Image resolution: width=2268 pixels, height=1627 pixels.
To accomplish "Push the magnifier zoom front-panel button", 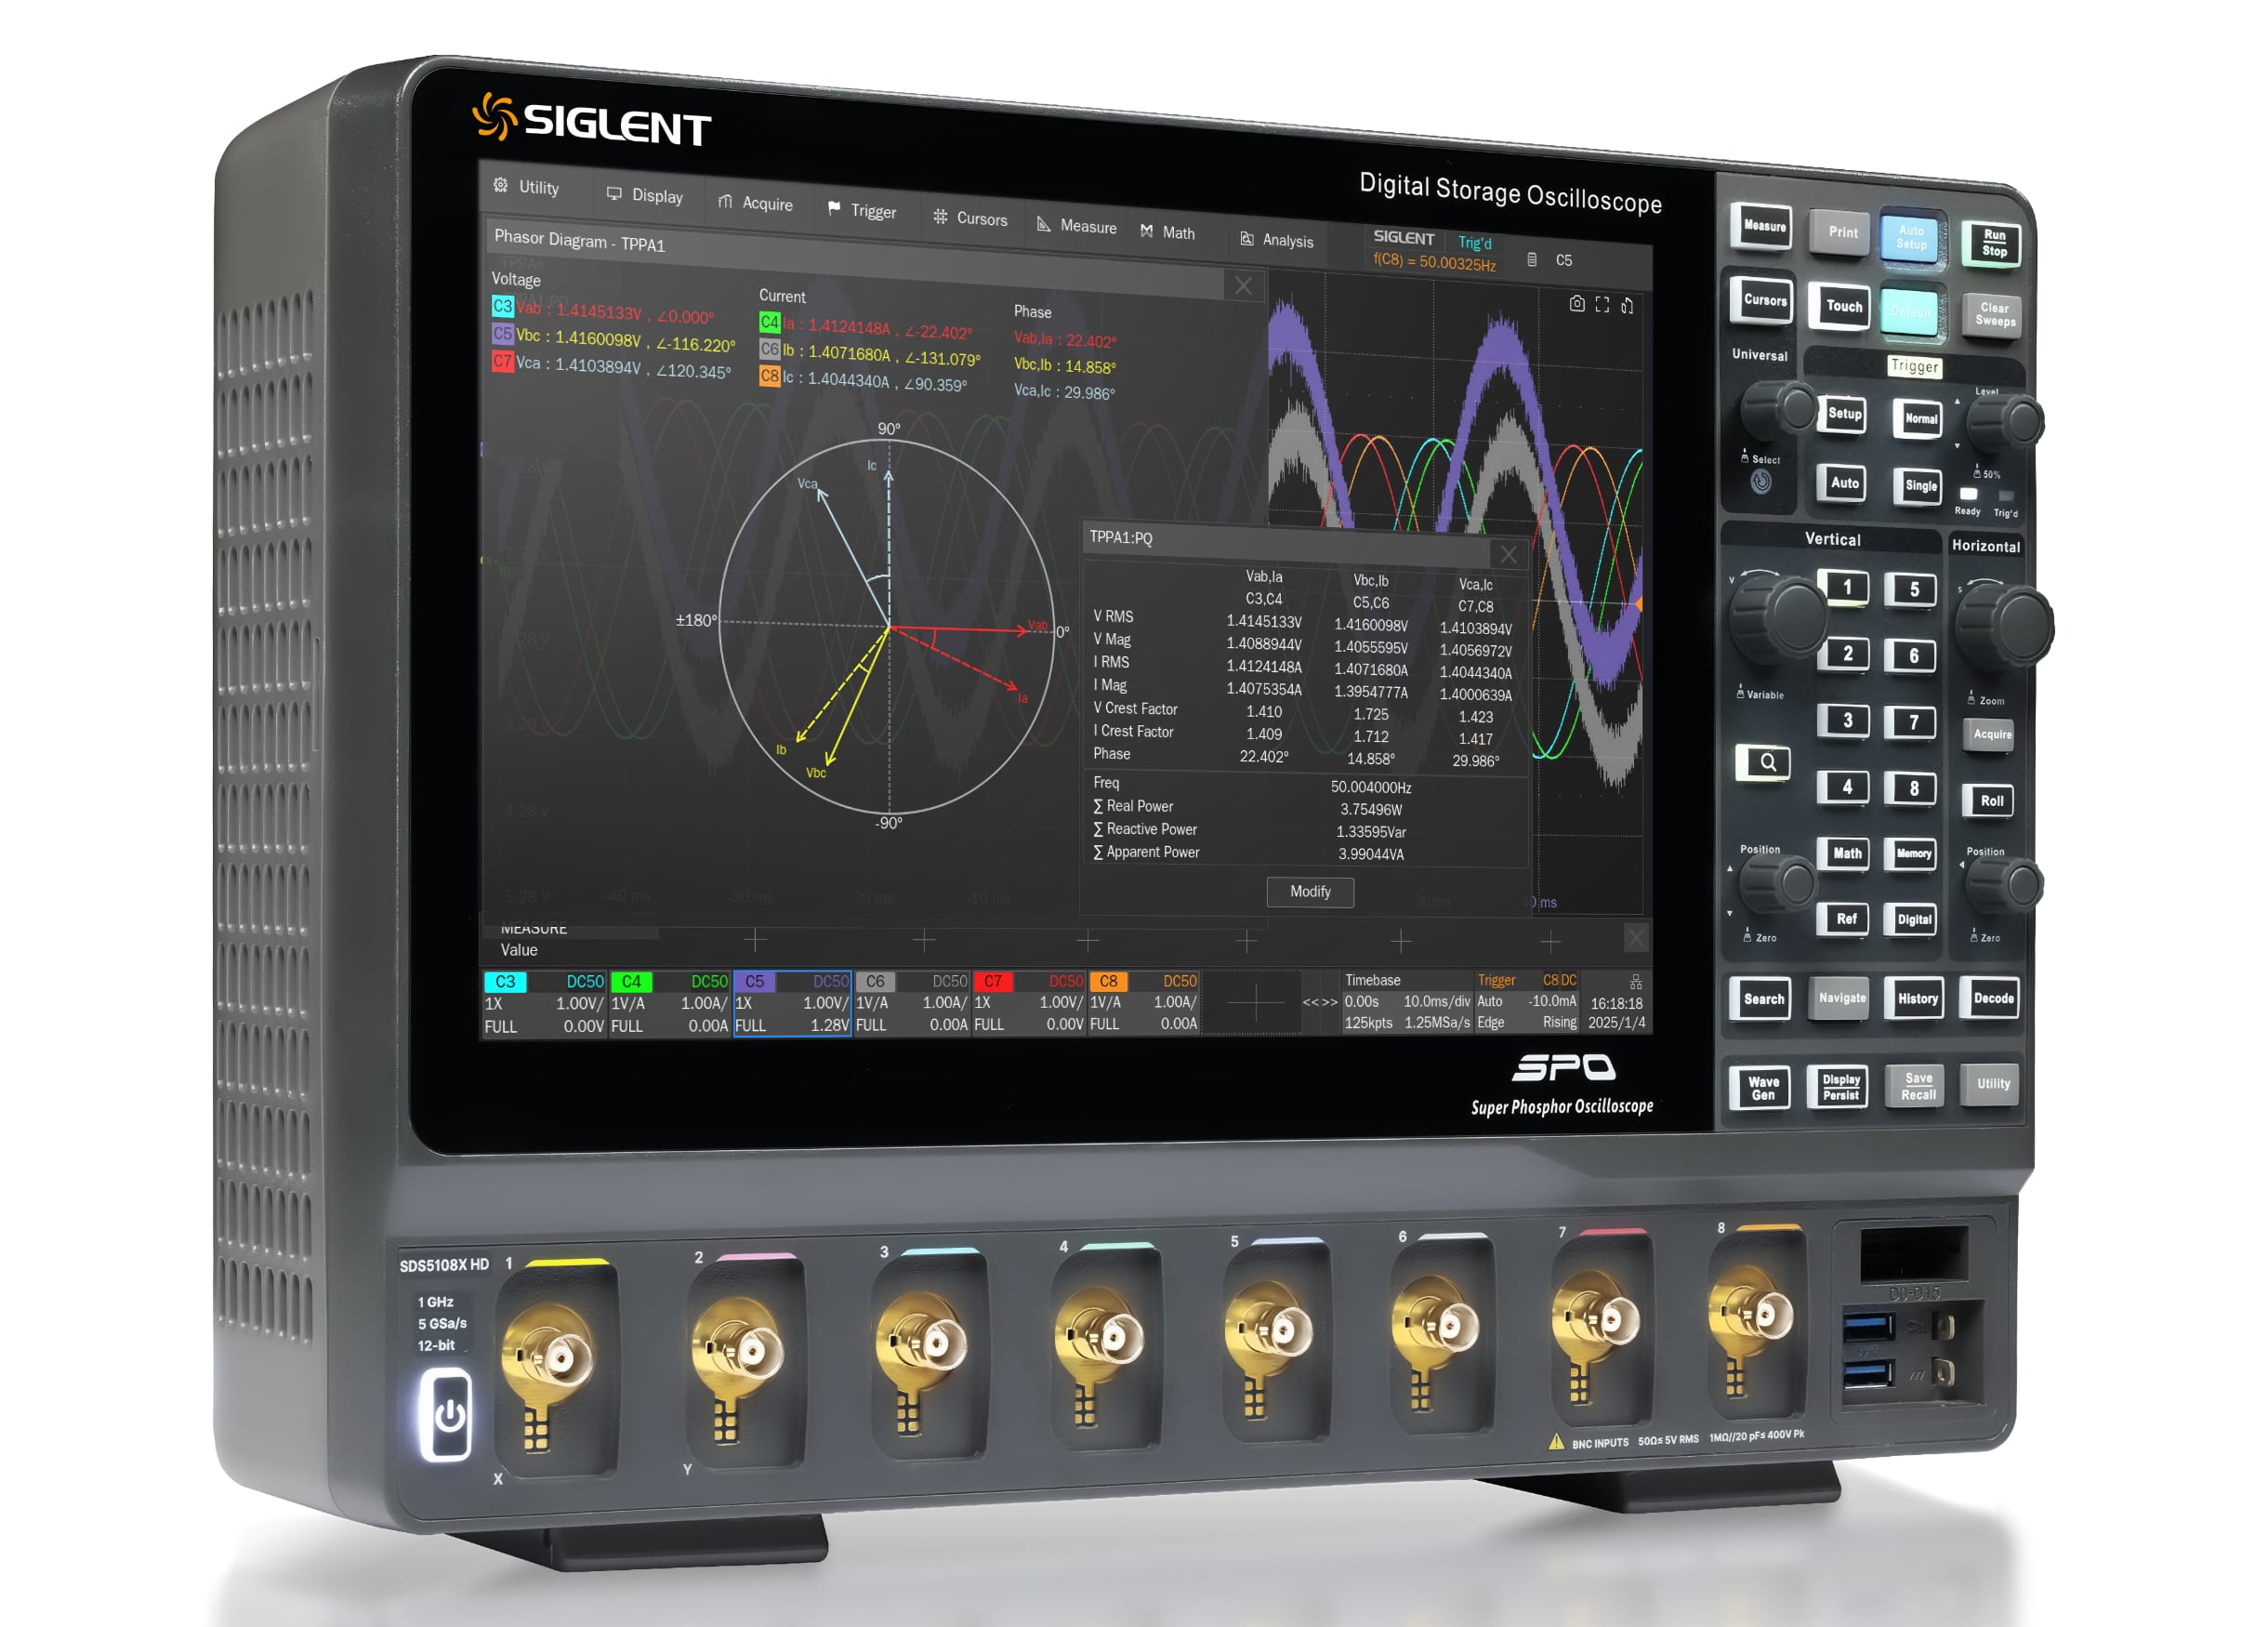I will 1763,763.
